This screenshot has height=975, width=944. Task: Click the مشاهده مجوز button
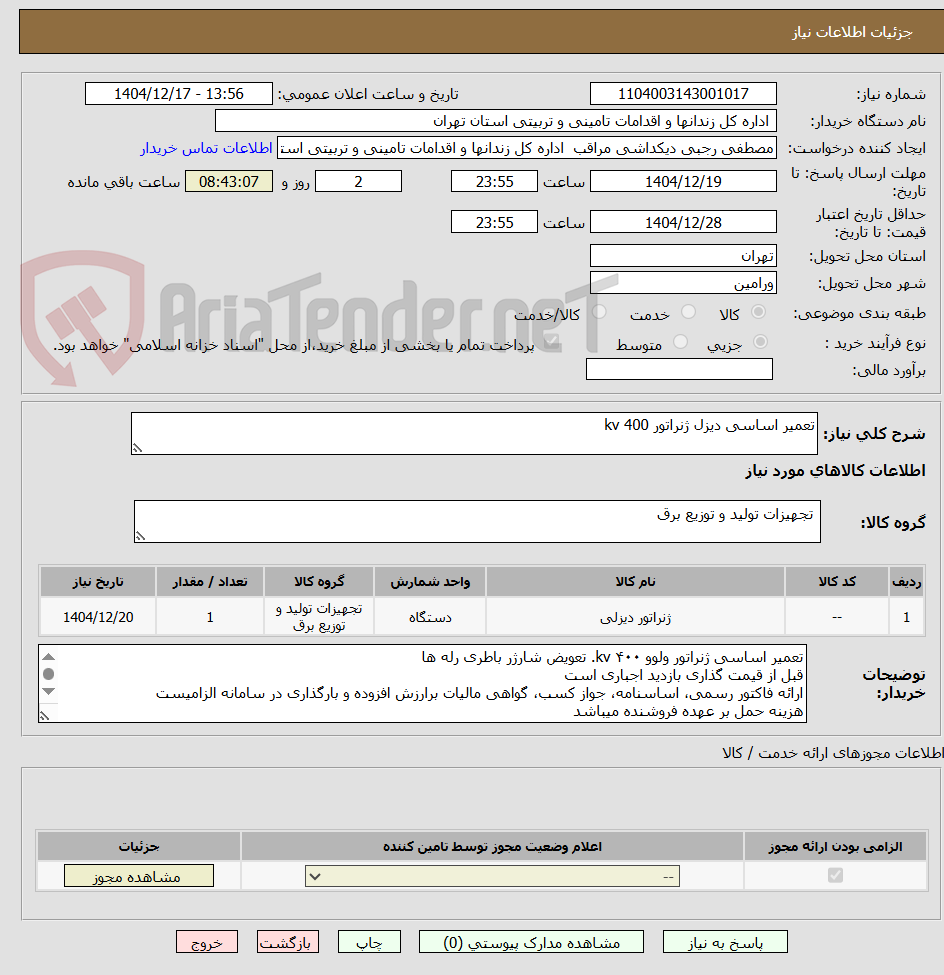point(139,876)
